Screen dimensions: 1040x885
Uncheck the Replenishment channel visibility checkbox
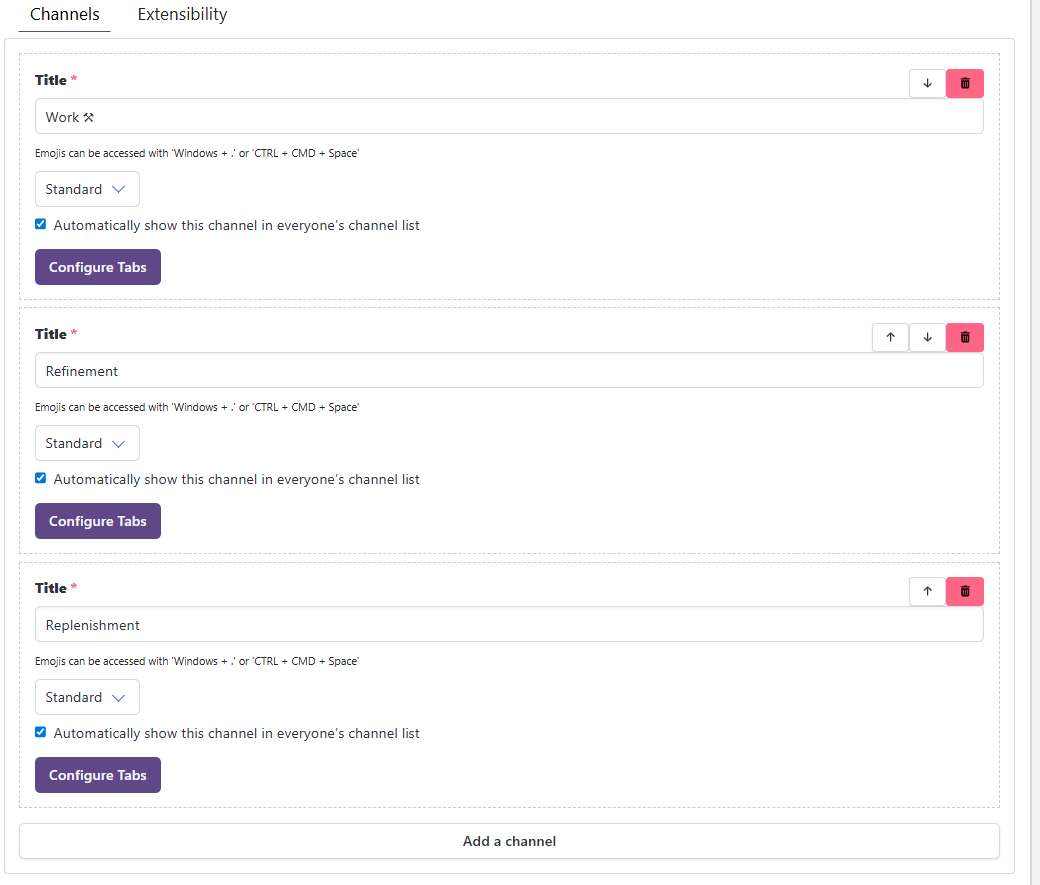point(40,732)
